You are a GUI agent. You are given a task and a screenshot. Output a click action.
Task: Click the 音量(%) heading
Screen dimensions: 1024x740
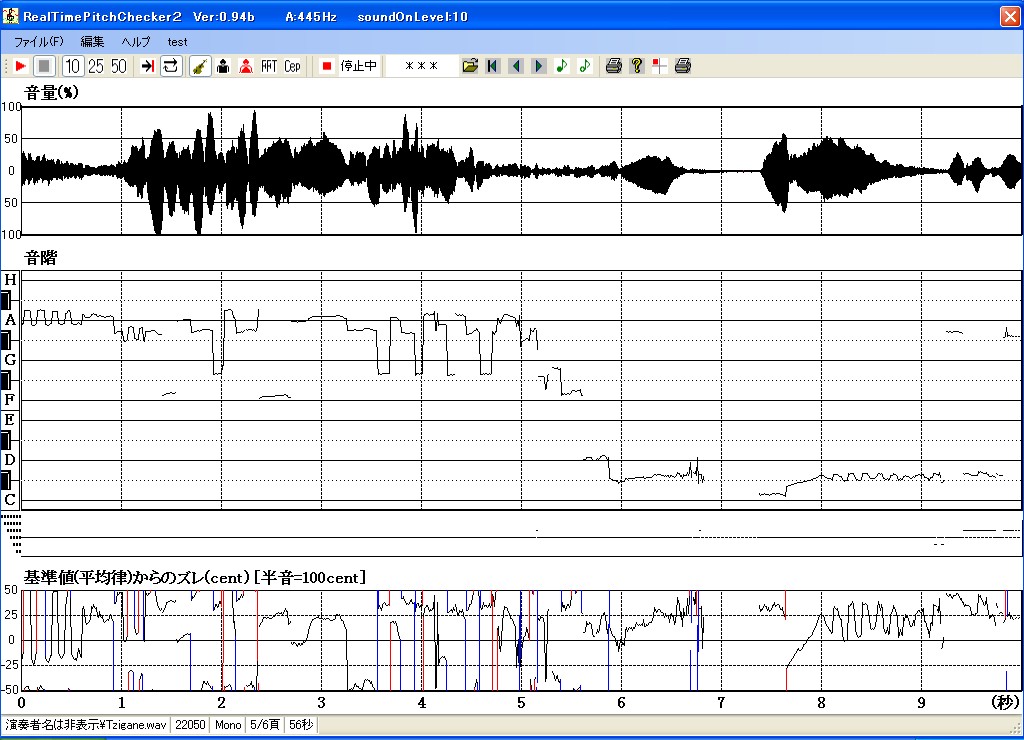tap(52, 92)
